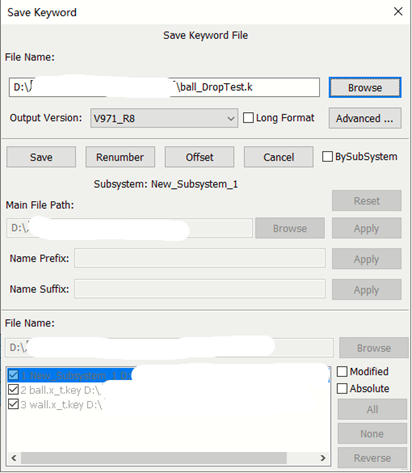This screenshot has height=473, width=412.
Task: Click the Name Prefix field
Action: (x=200, y=258)
